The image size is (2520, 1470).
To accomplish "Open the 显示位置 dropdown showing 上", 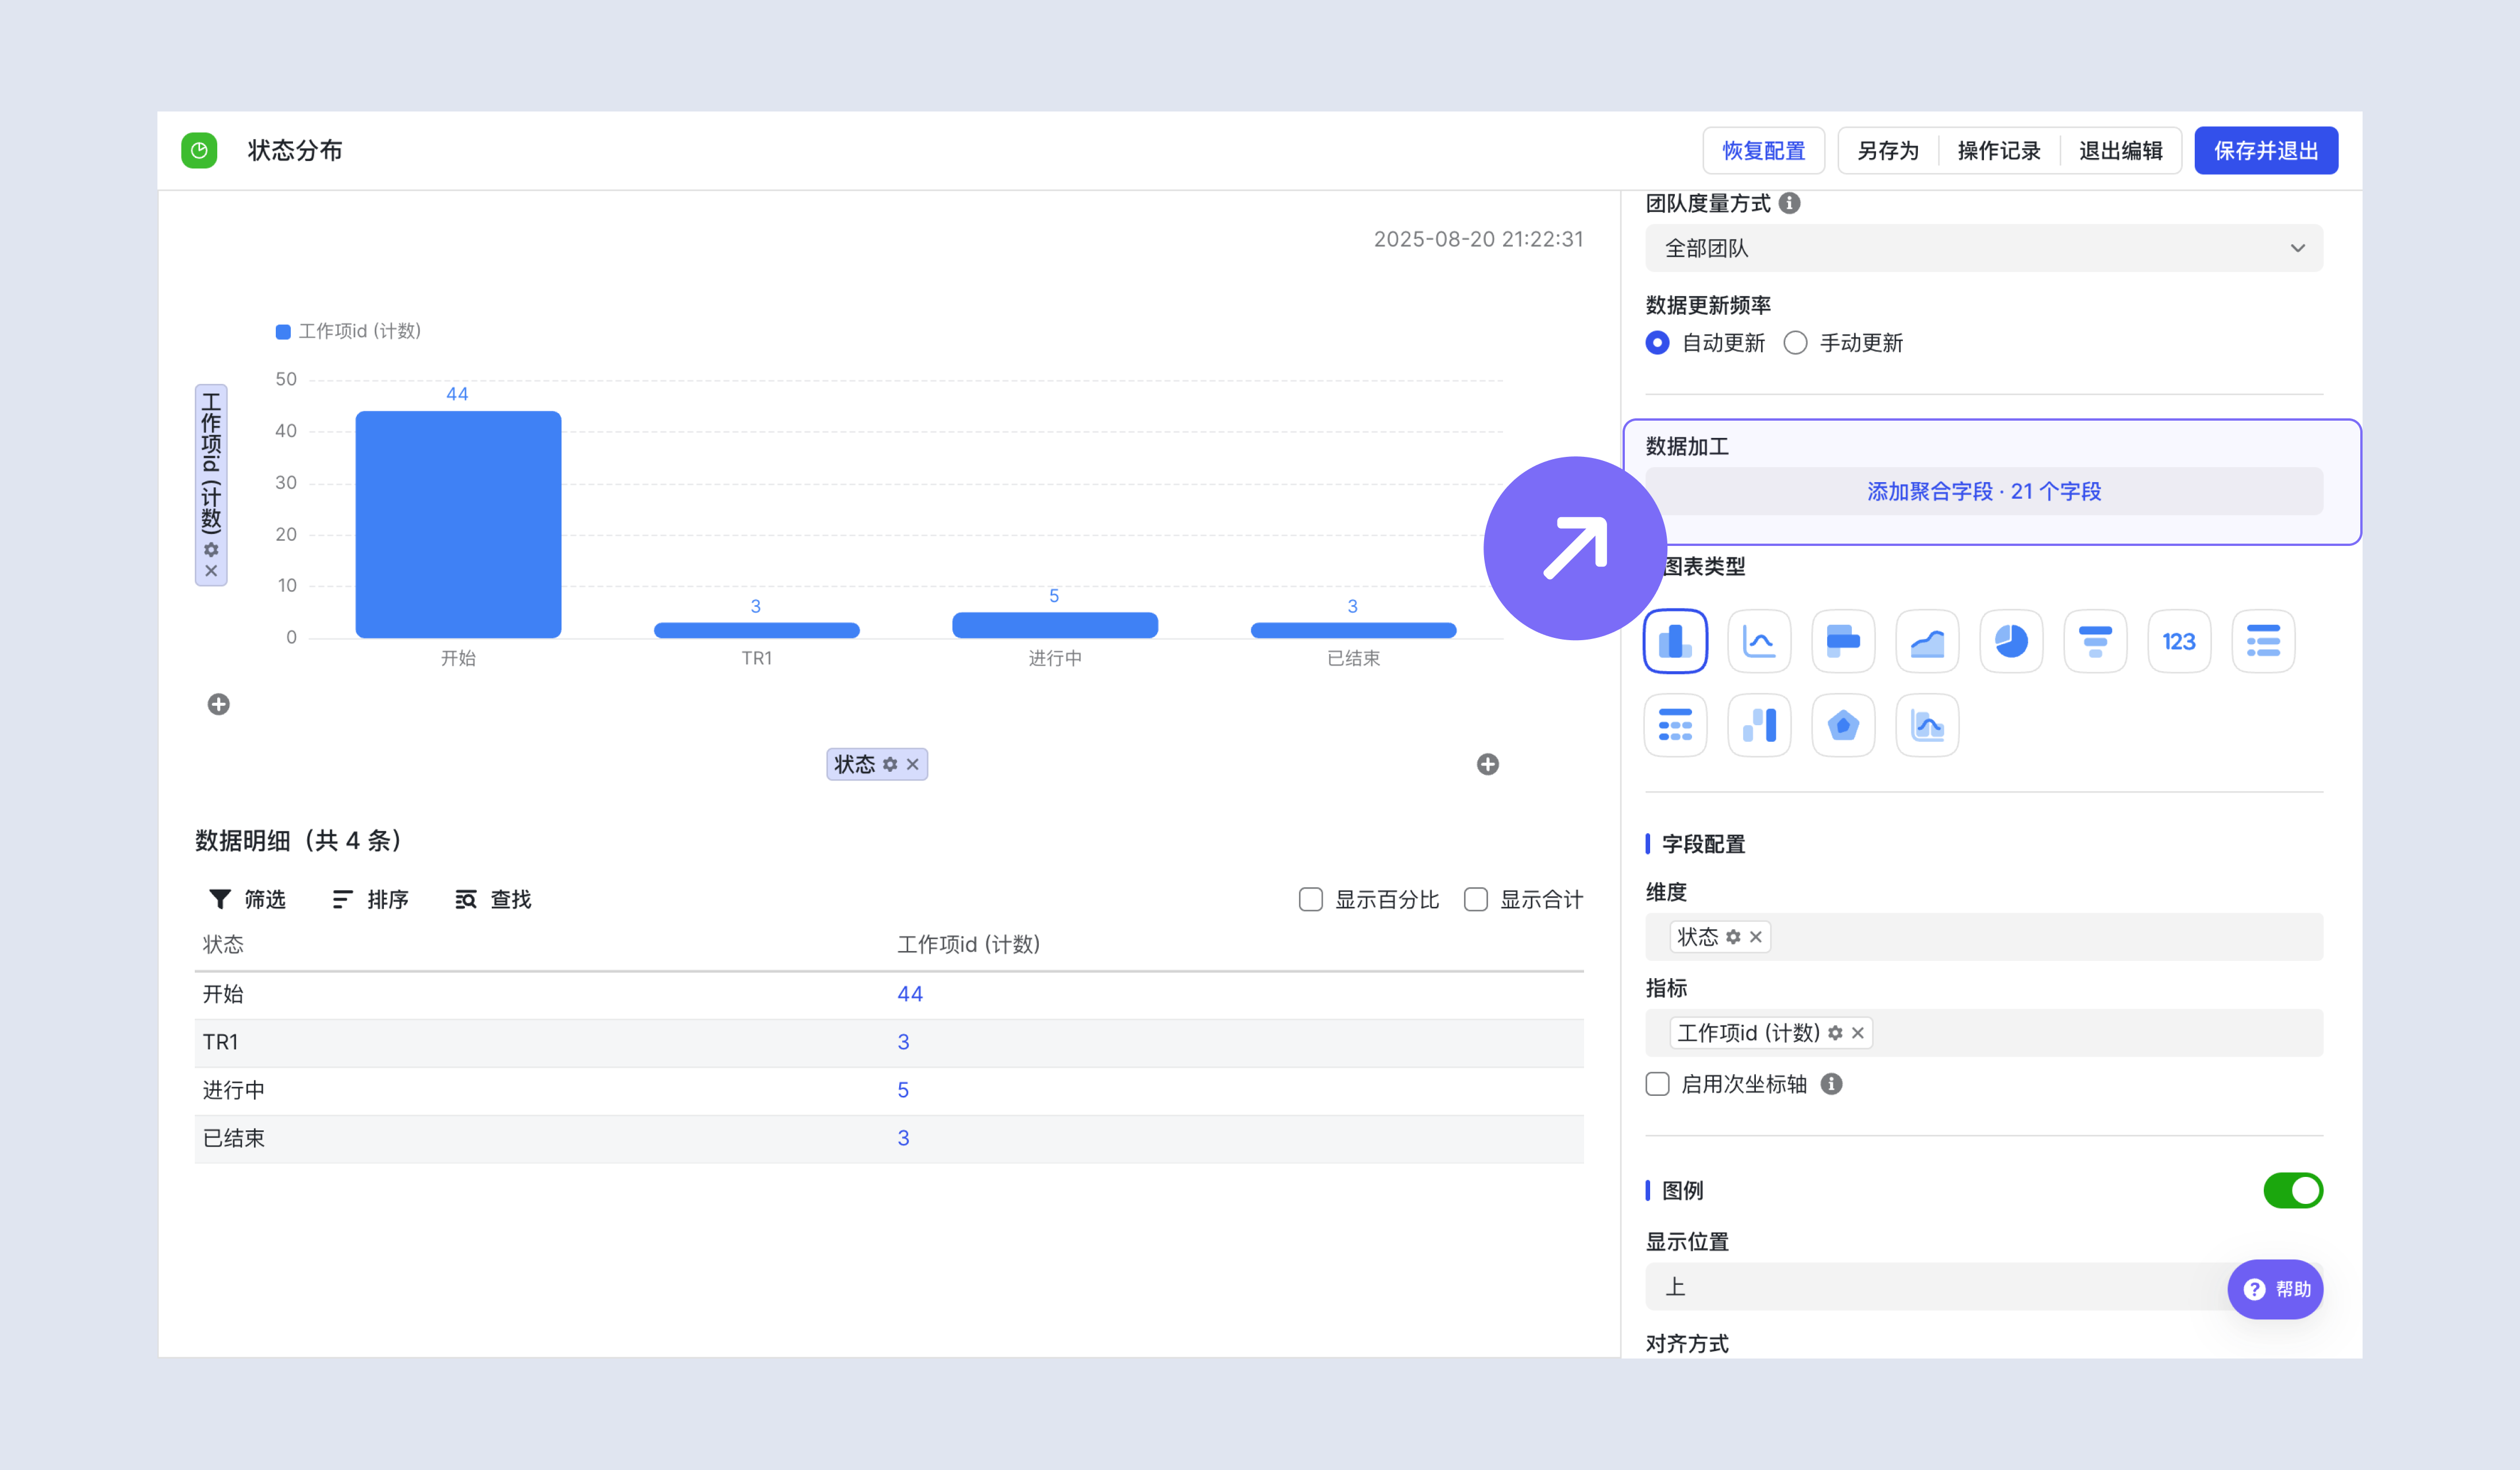I will coord(1983,1286).
